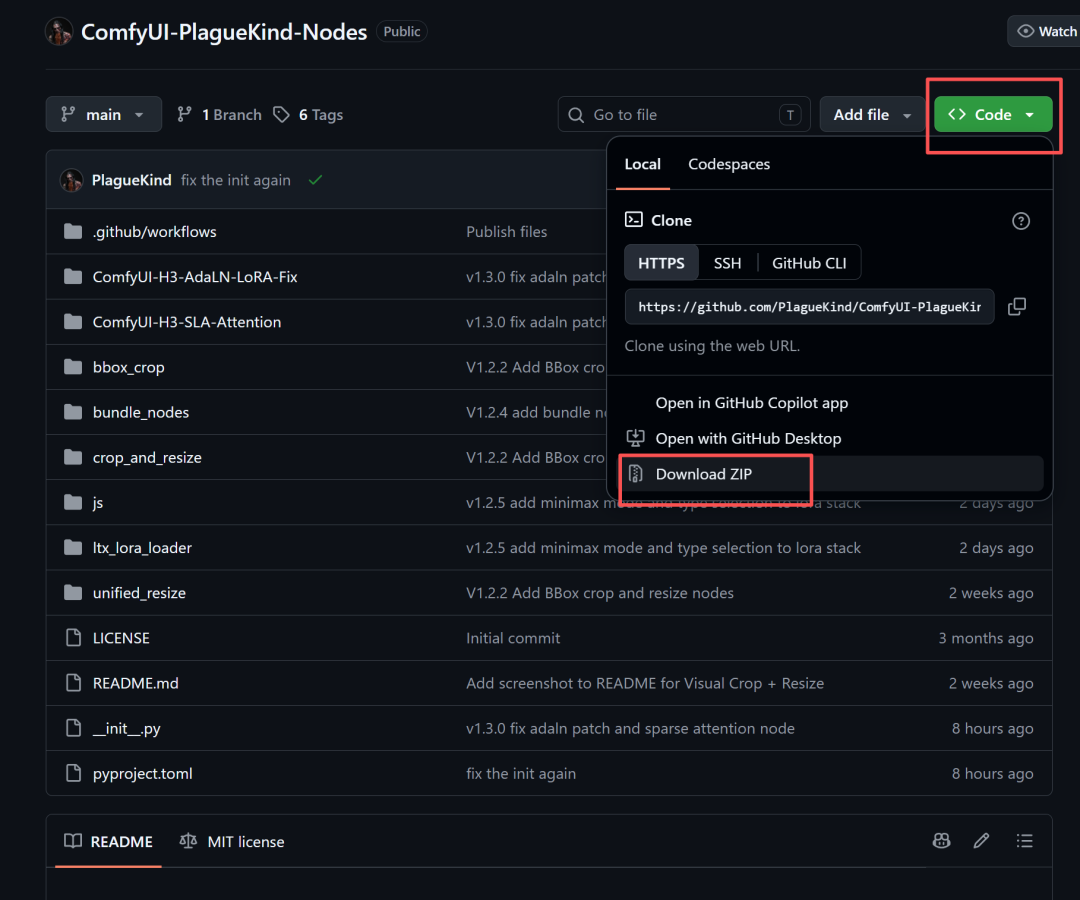Screen dimensions: 1080x900
Task: Open the ComfyUI-H3-SLA-Attention folder
Action: [x=187, y=322]
